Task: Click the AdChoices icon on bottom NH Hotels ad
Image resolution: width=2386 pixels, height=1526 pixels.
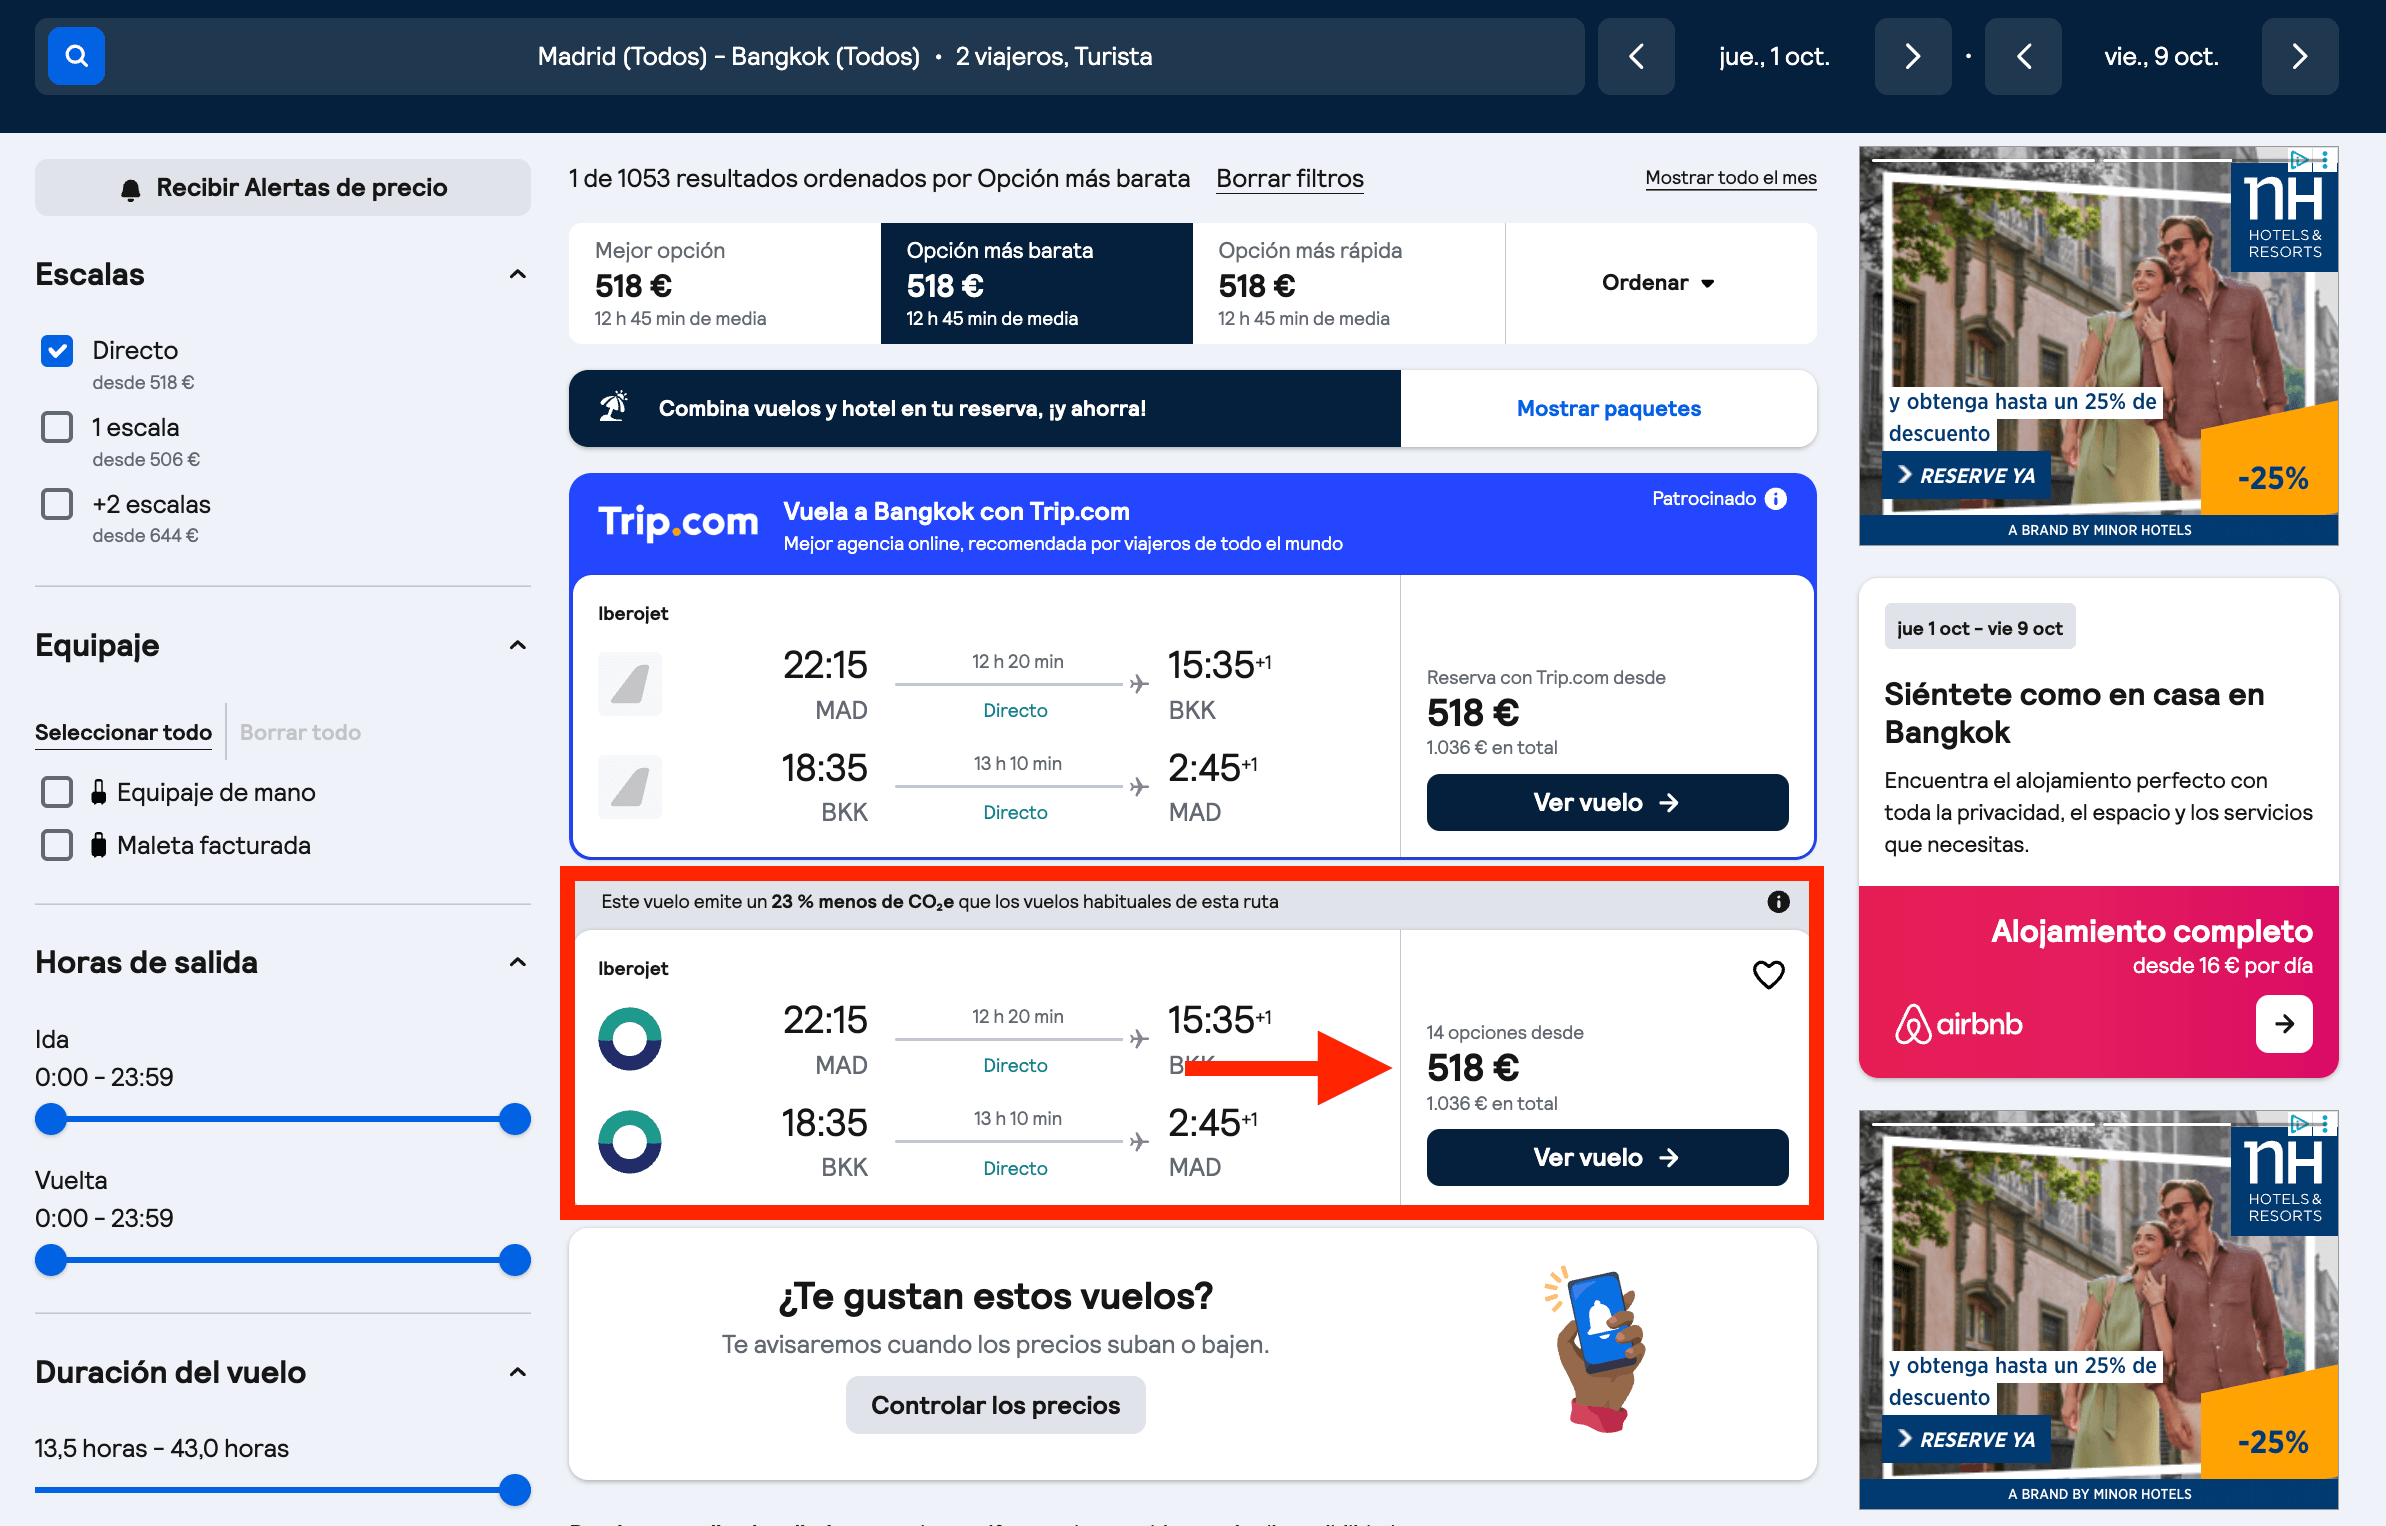Action: coord(2299,1123)
